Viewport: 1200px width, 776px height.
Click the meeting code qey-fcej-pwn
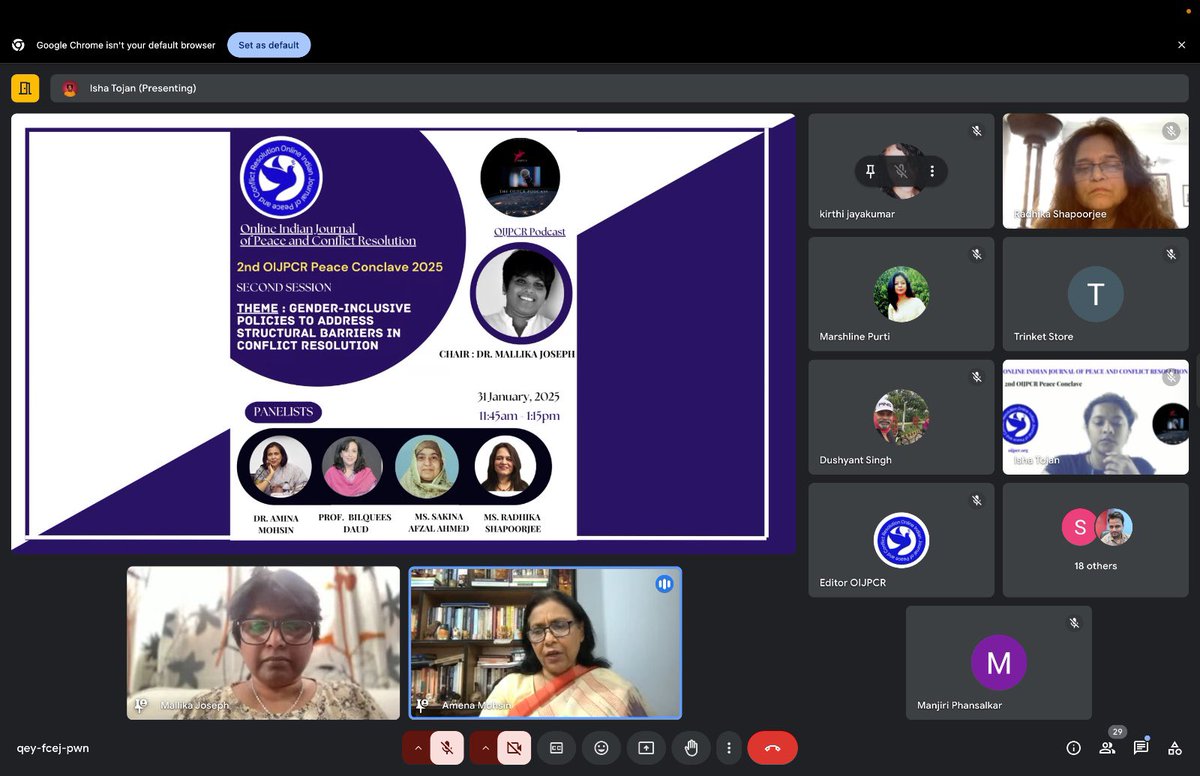53,748
